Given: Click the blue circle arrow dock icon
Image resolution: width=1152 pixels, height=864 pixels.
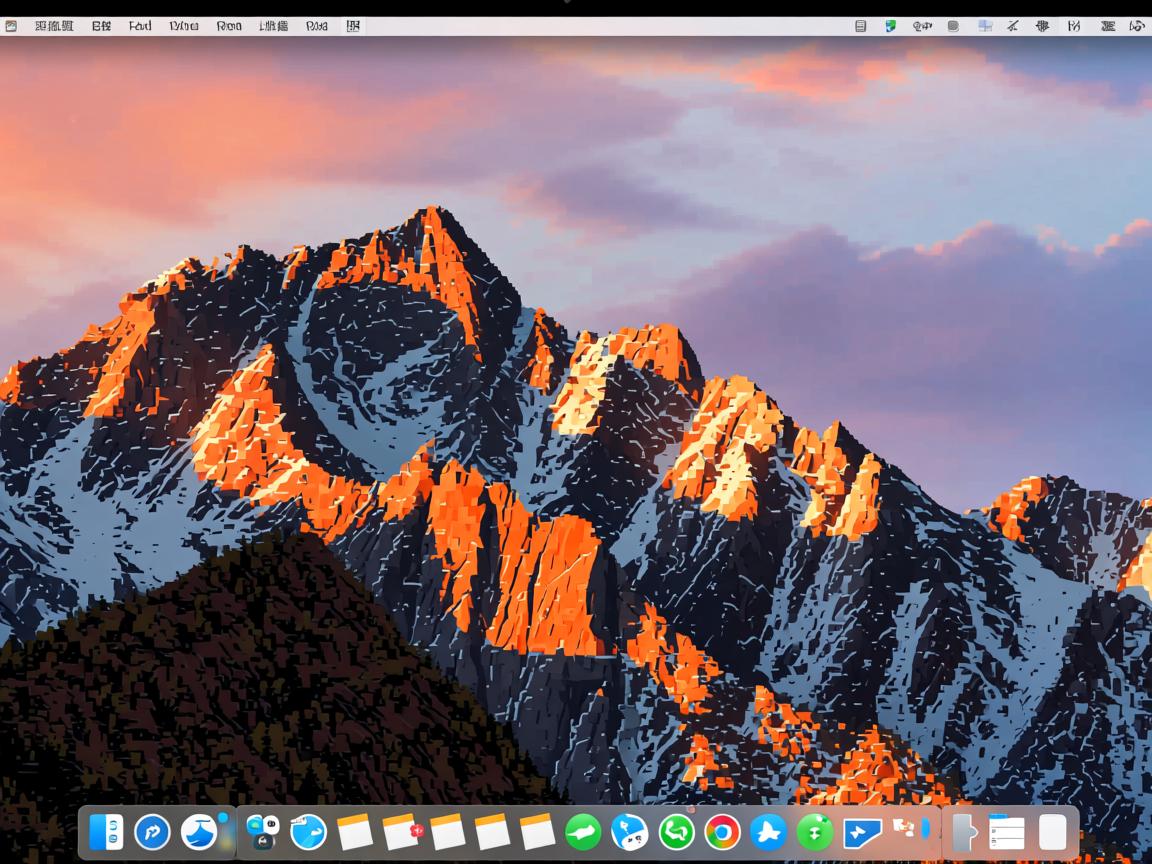Looking at the screenshot, I should [152, 832].
